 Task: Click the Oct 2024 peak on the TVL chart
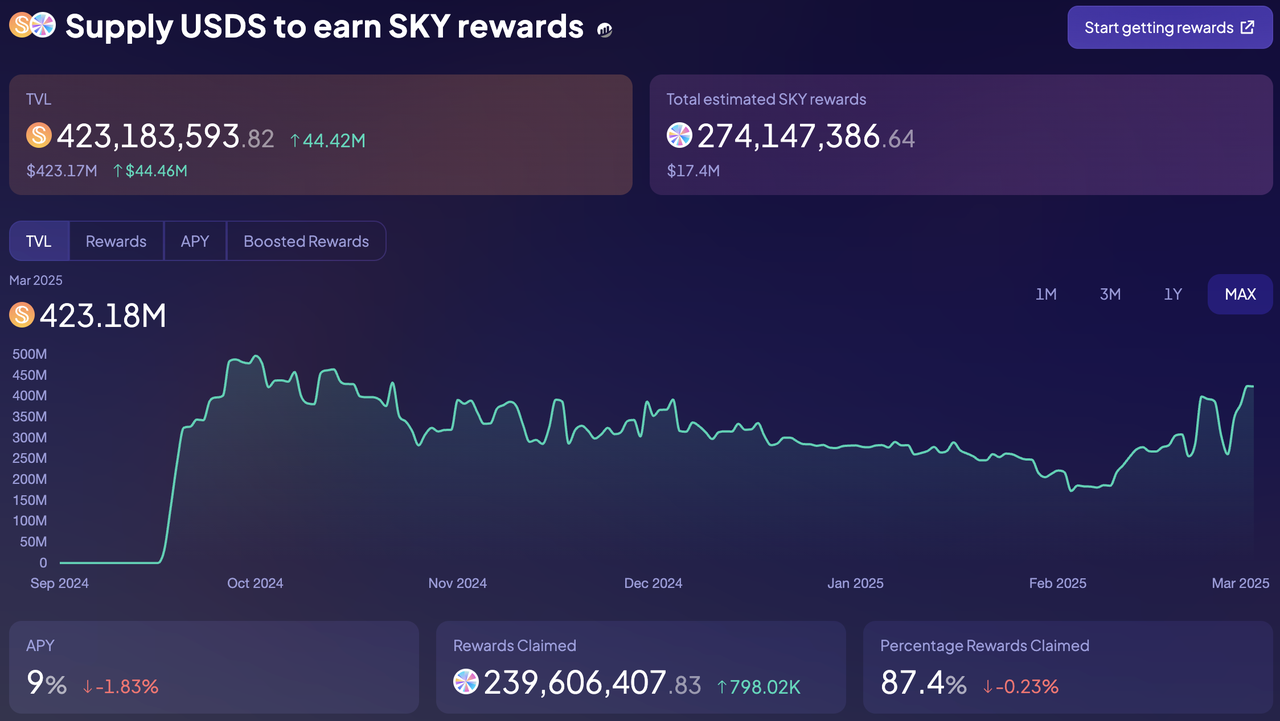256,356
